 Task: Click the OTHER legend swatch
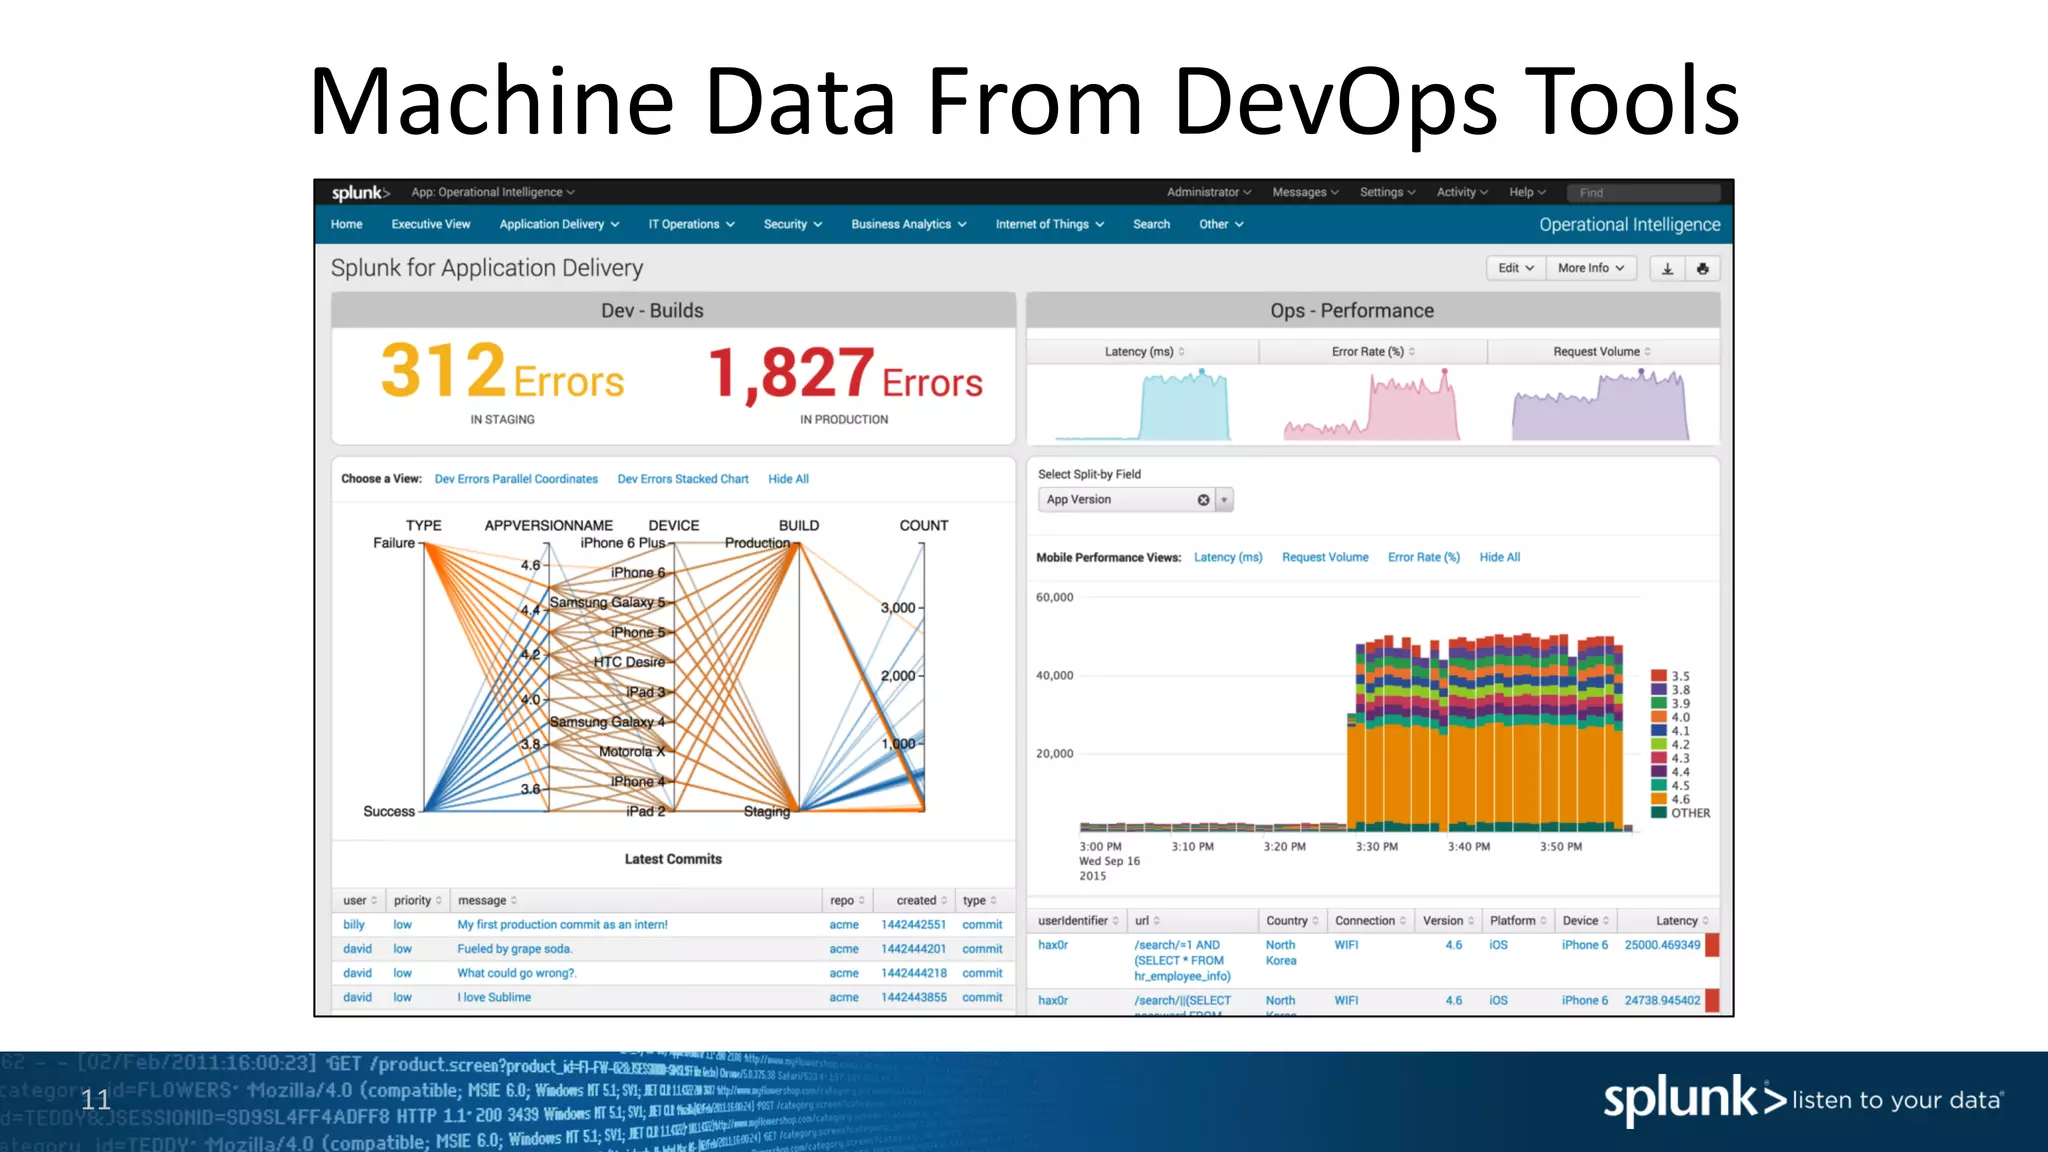[1658, 813]
